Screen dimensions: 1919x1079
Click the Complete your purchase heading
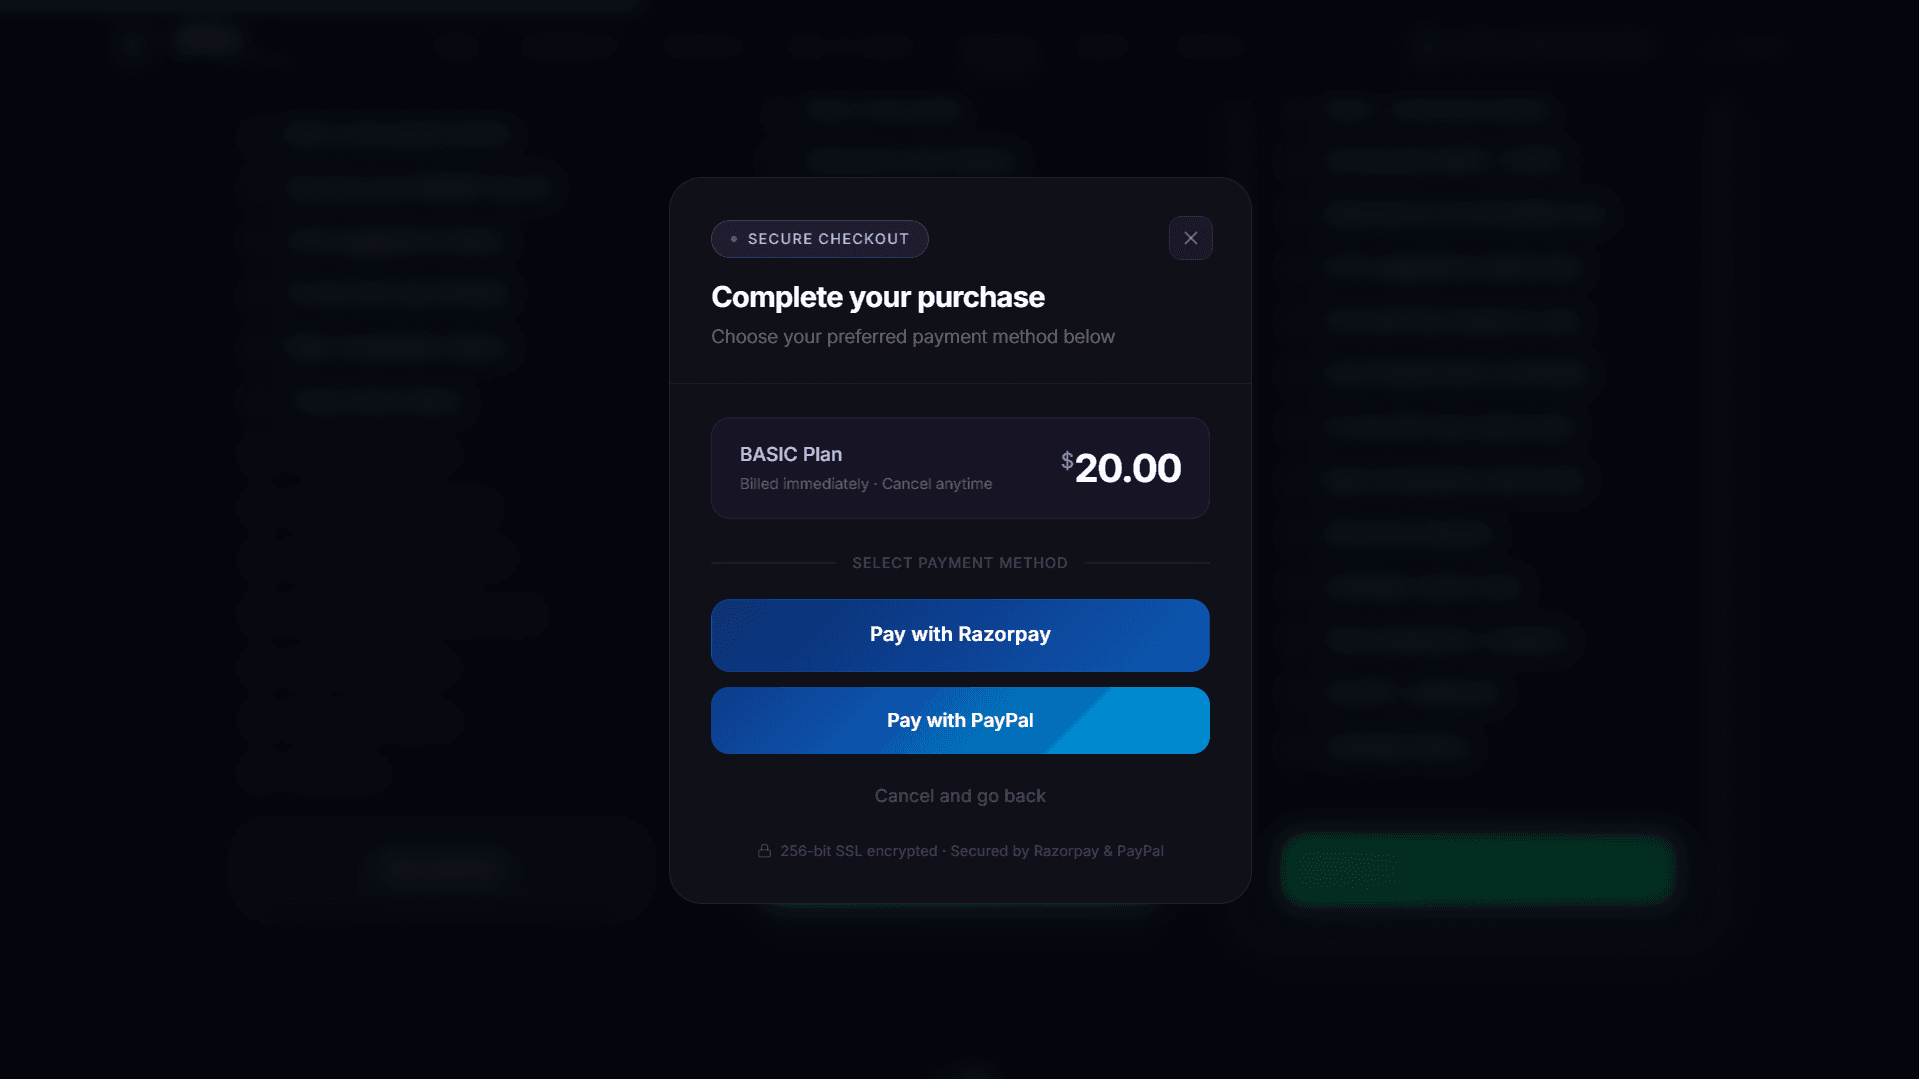point(877,297)
